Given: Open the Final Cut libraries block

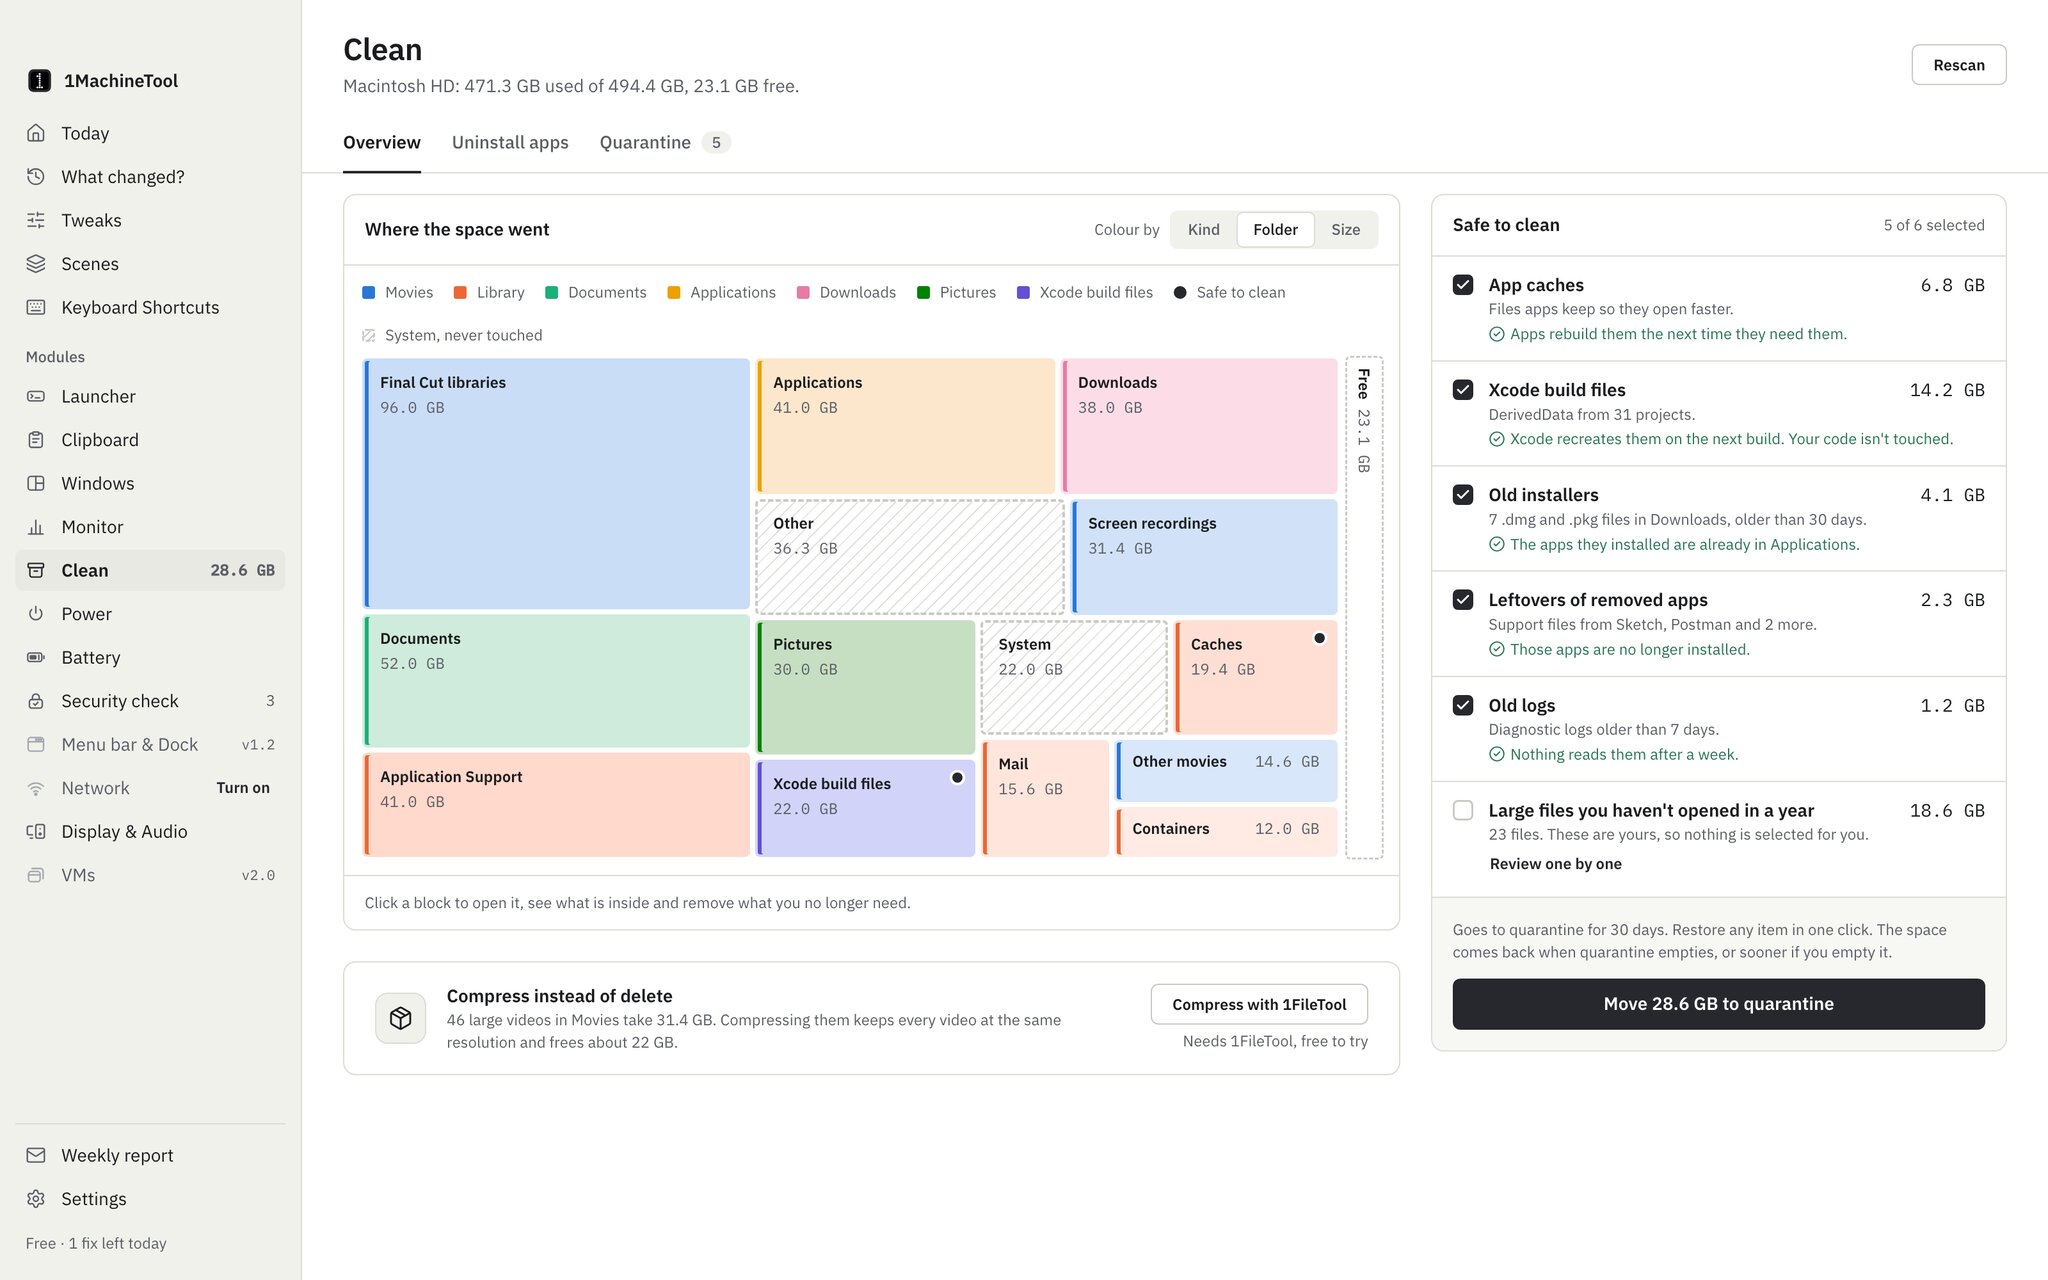Looking at the screenshot, I should (556, 484).
